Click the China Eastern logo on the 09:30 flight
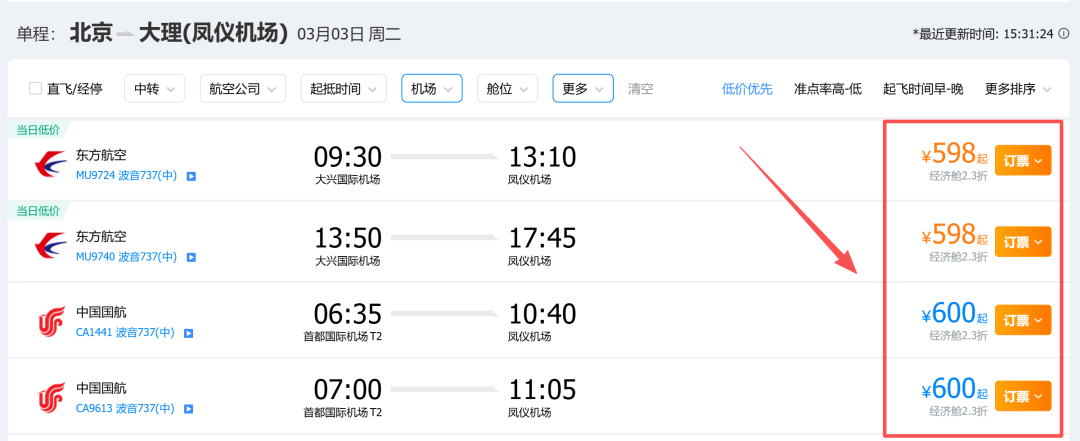This screenshot has width=1080, height=441. pos(50,165)
